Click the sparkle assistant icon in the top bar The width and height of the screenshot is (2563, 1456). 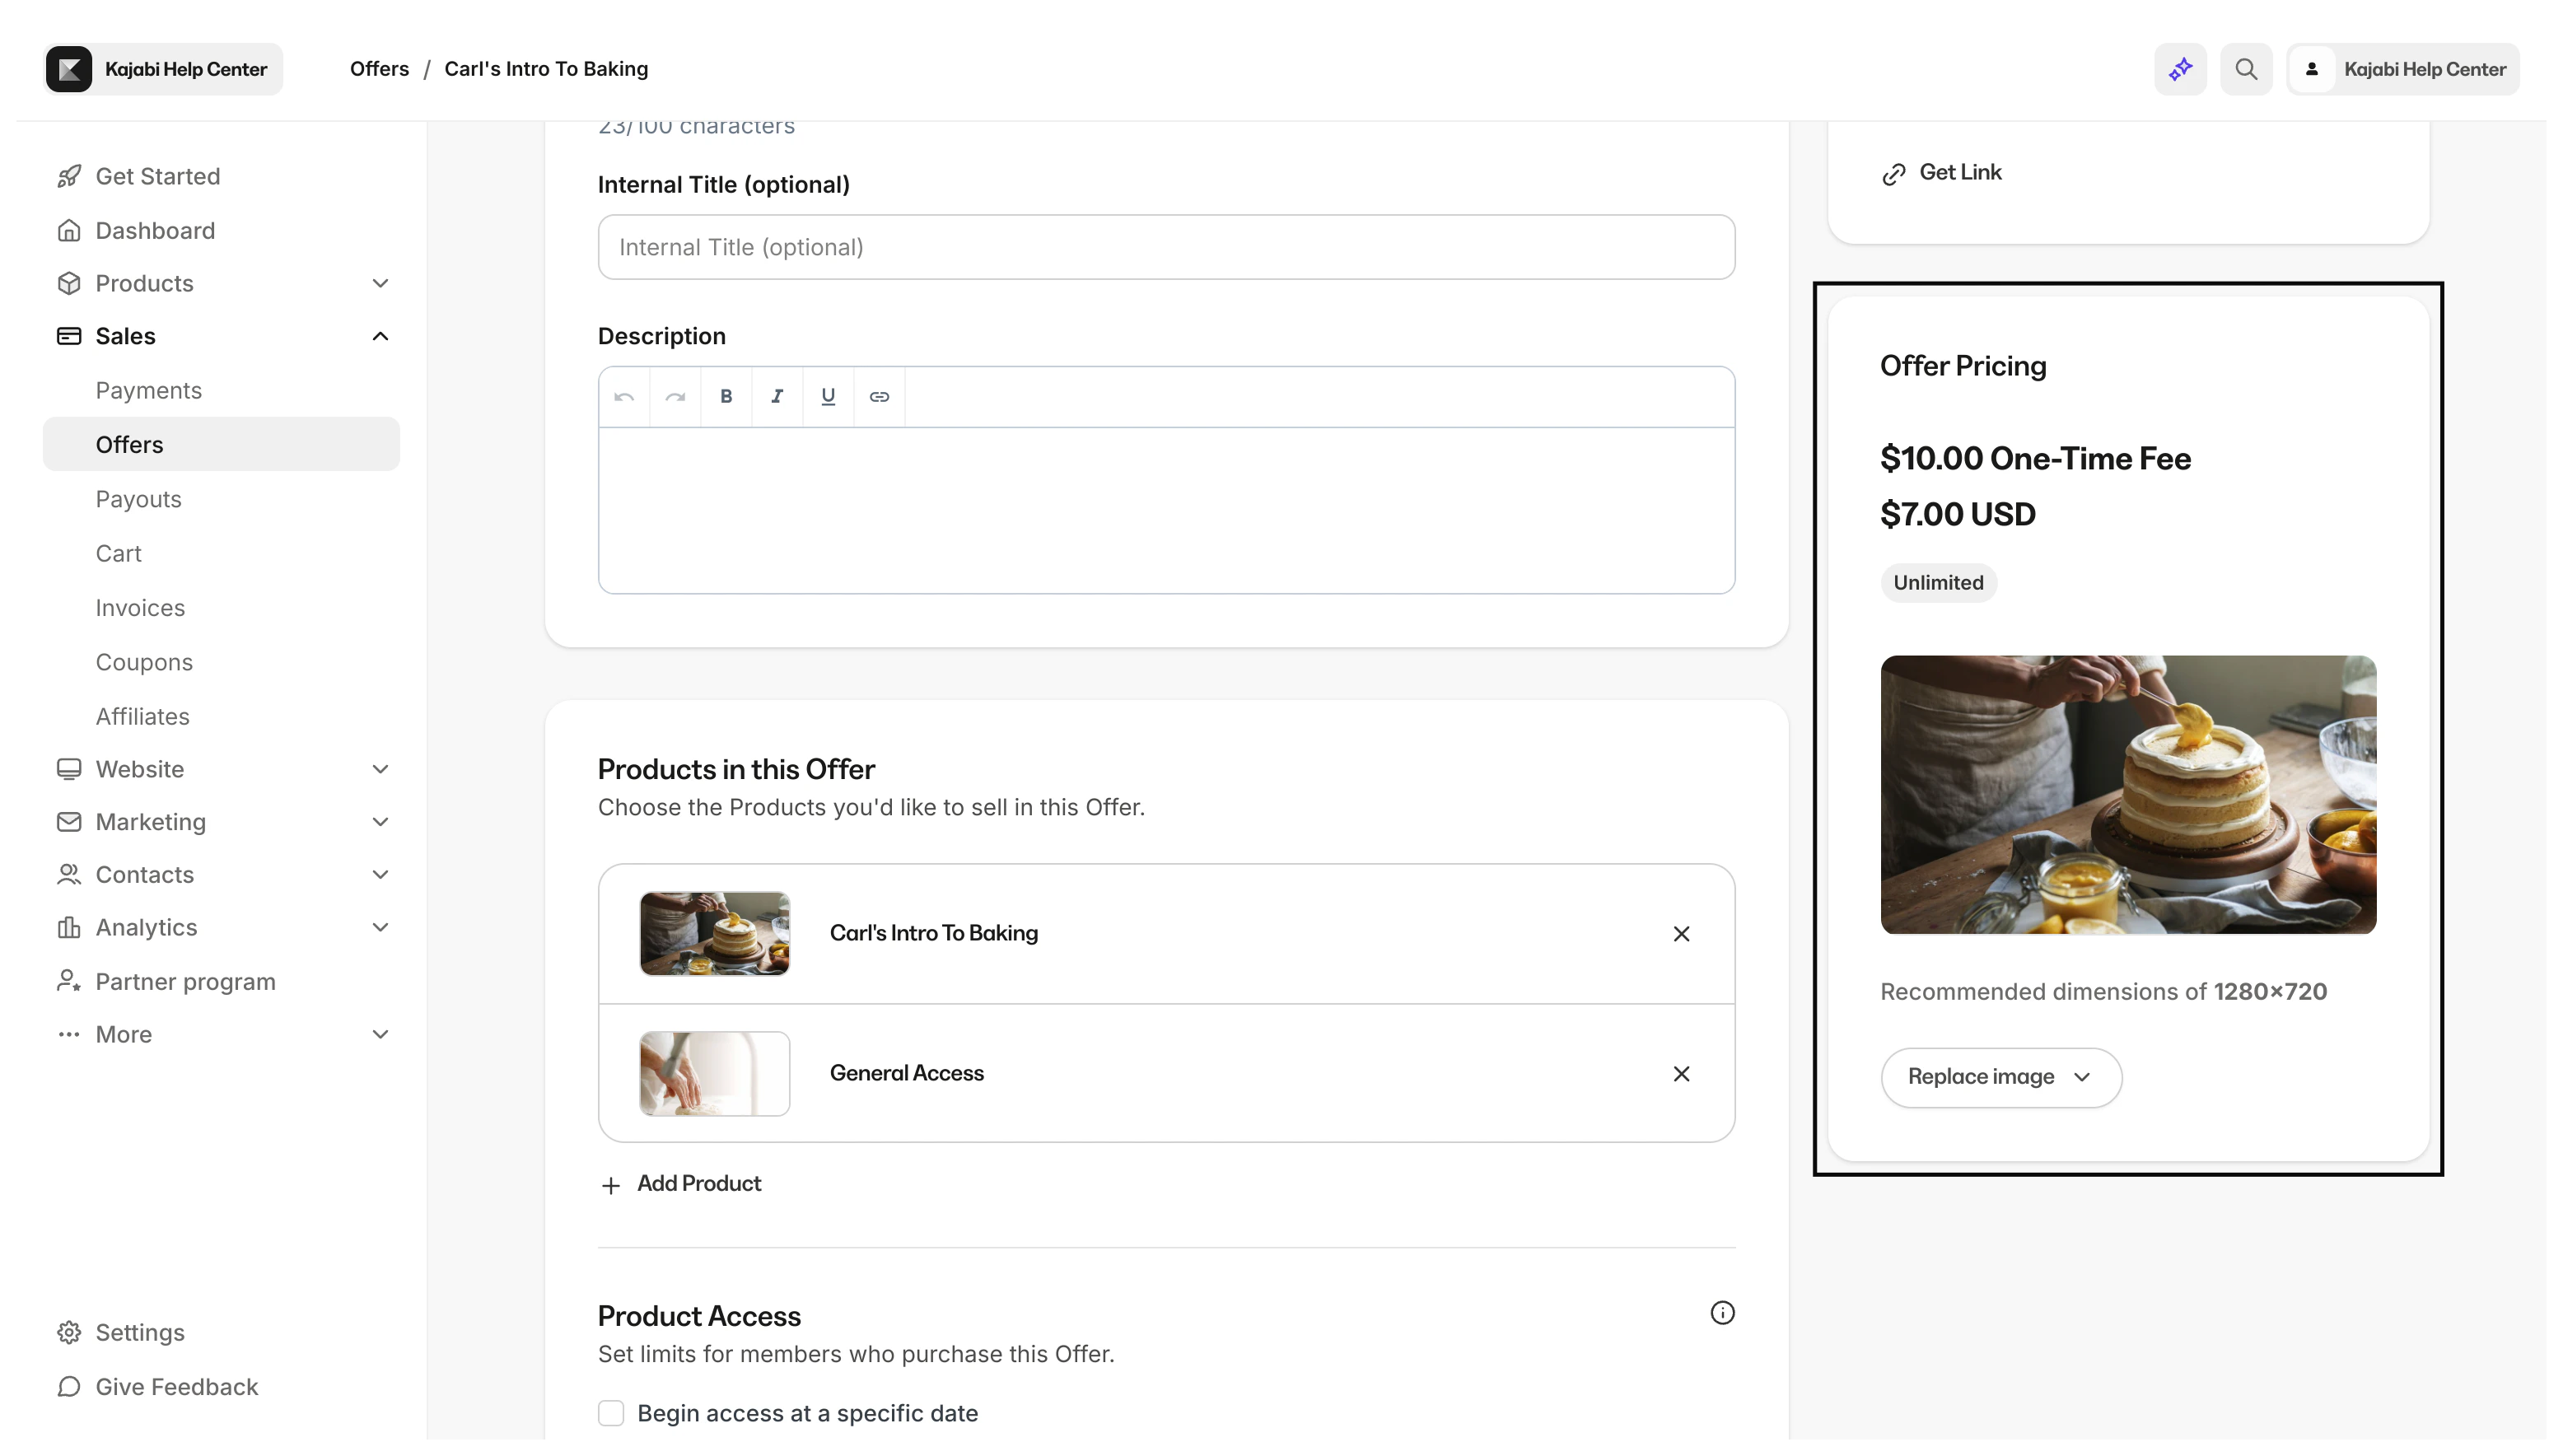click(2179, 68)
